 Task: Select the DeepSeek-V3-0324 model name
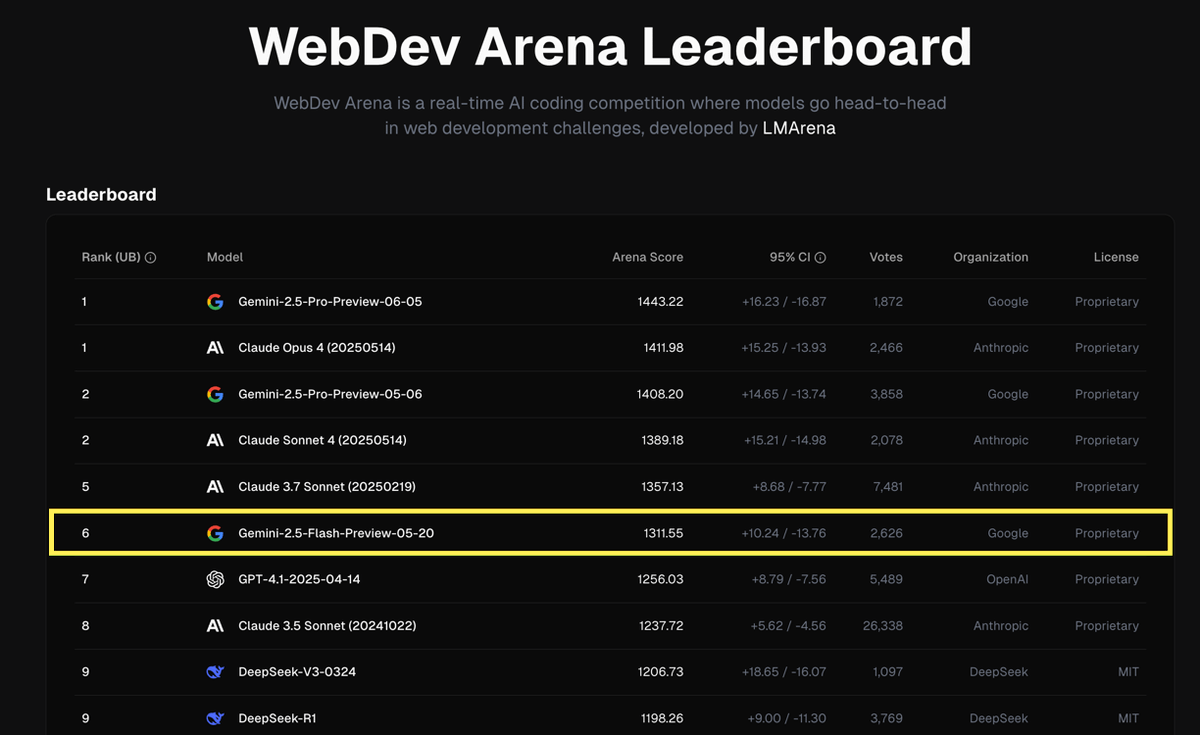(x=297, y=672)
